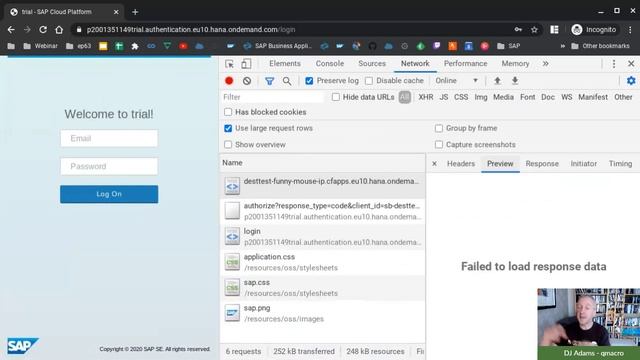Enable Group by frame checkbox
Screen dimensions: 640x360
(x=439, y=128)
